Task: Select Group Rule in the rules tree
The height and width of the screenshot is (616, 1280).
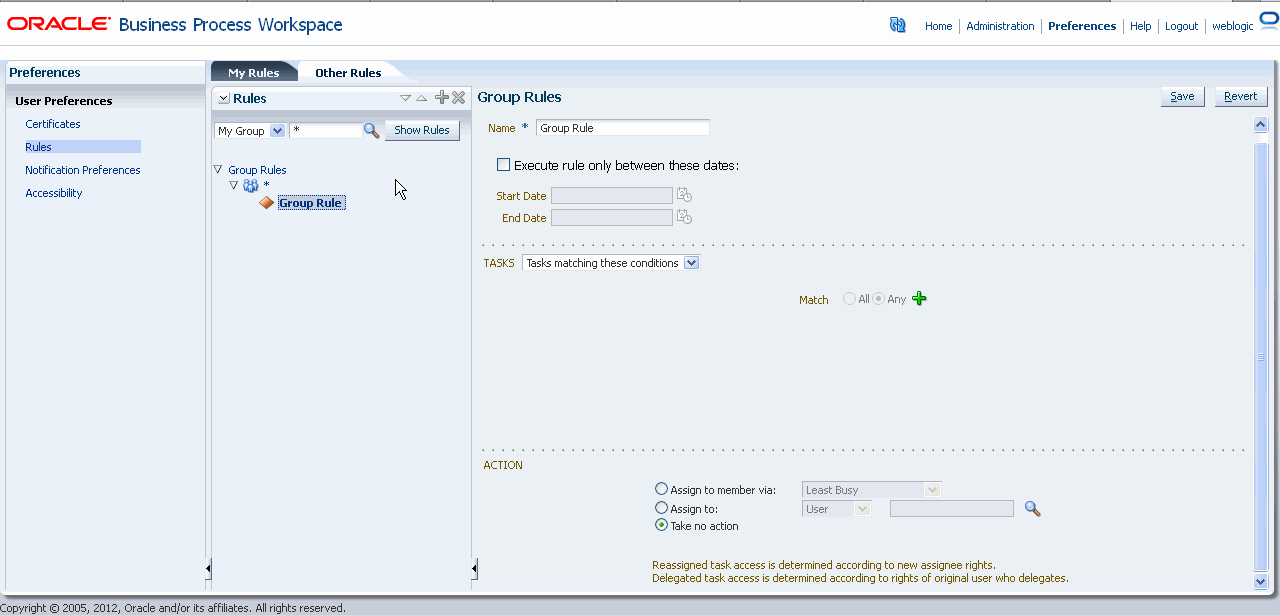Action: pos(311,203)
